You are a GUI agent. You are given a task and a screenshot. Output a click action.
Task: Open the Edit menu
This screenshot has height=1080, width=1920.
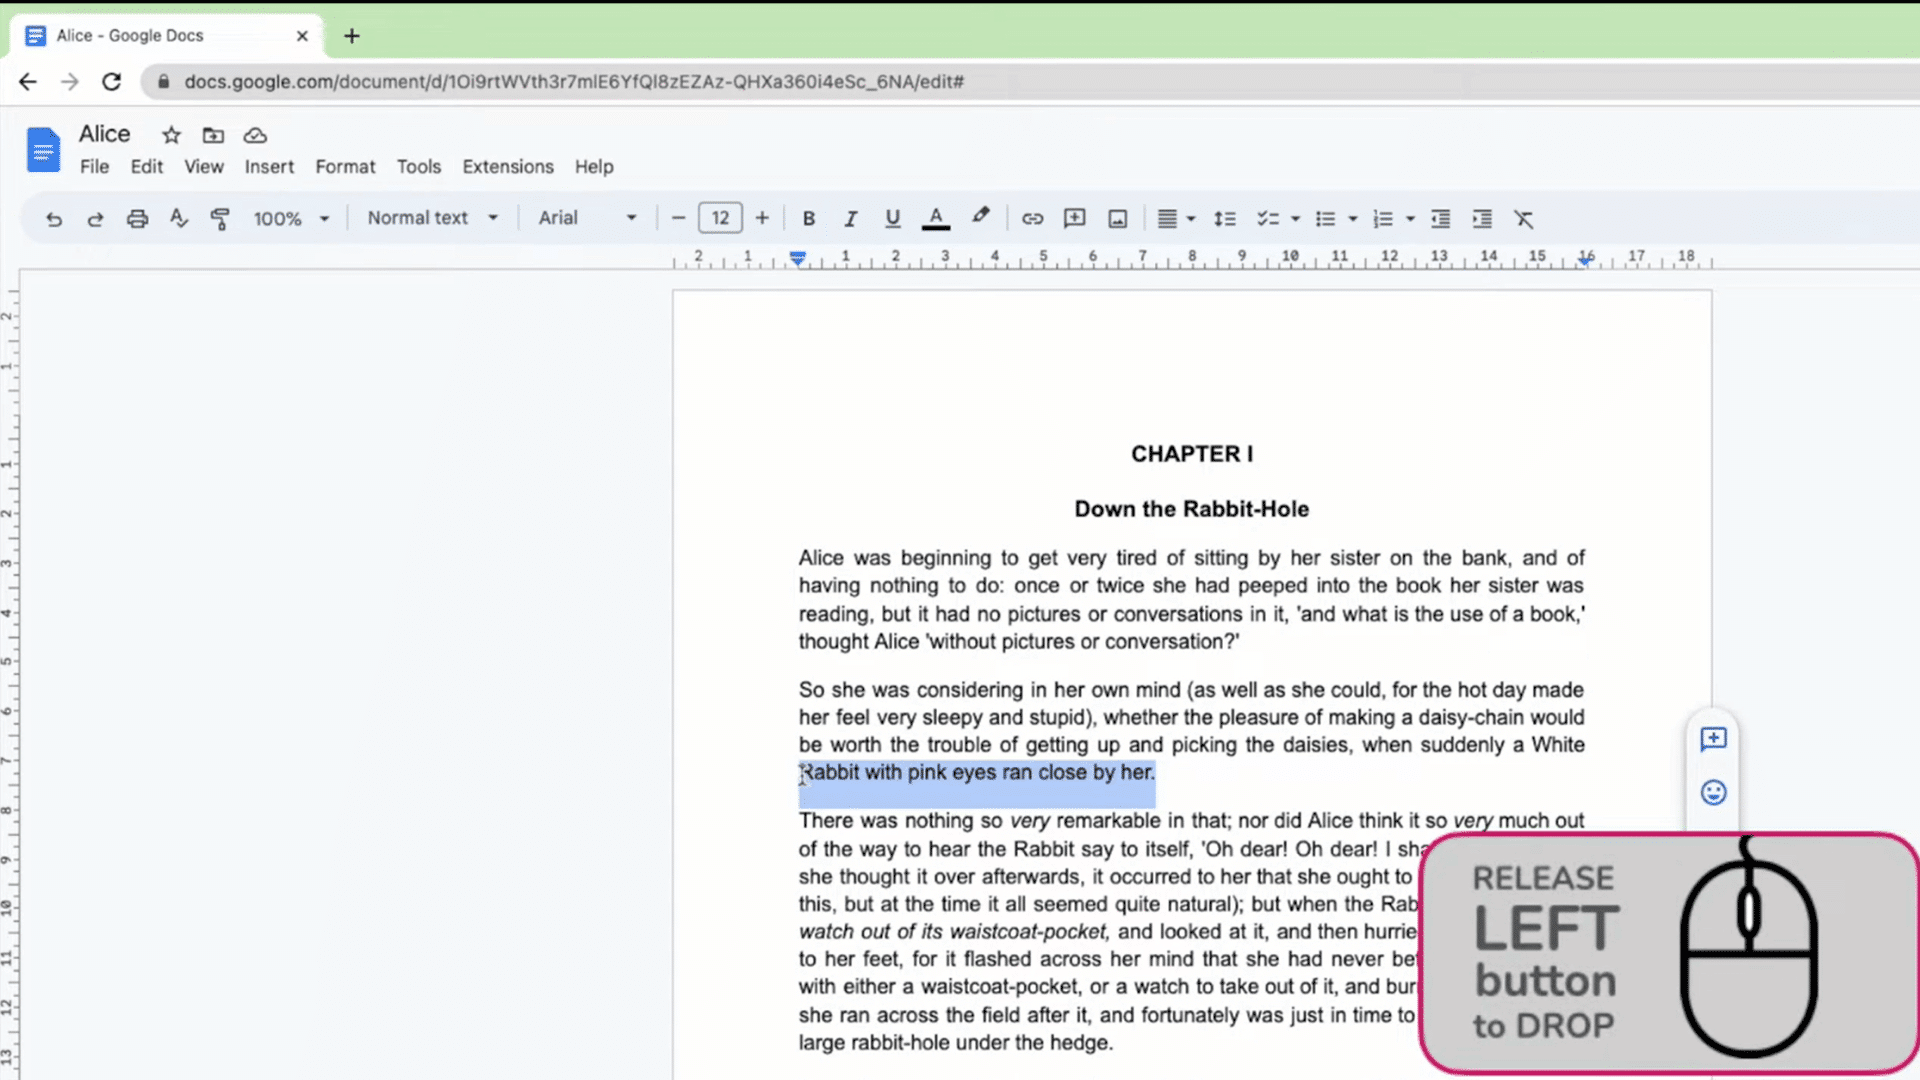[x=146, y=167]
